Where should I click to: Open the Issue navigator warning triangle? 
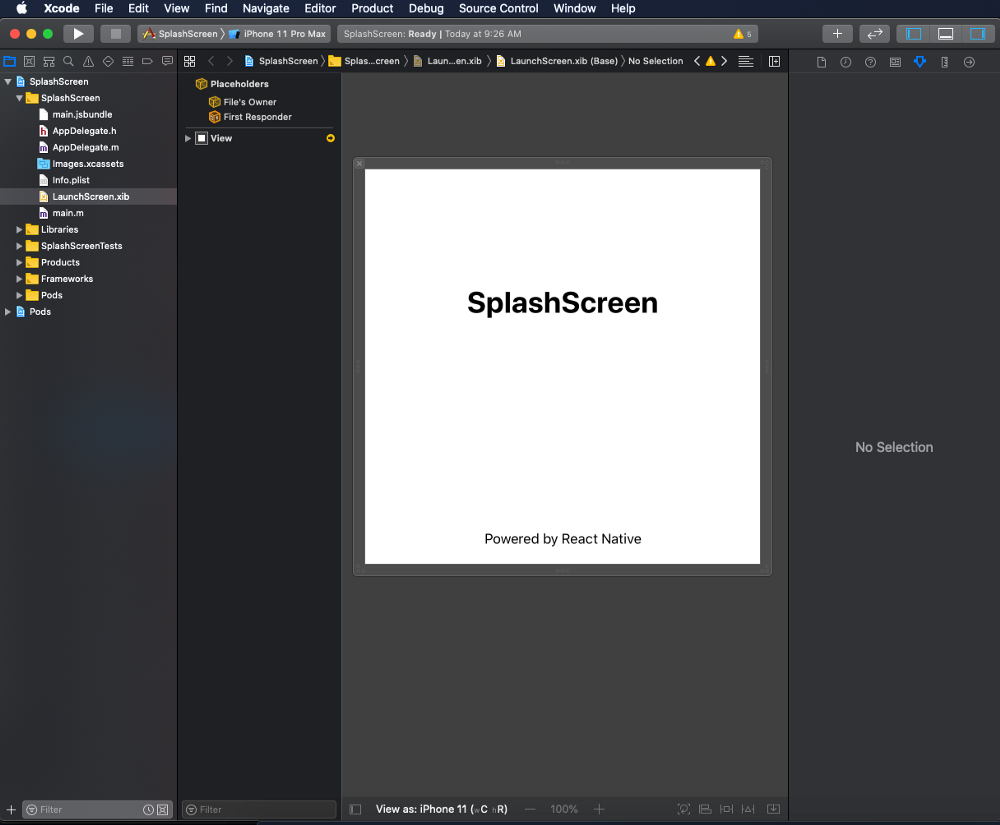89,61
